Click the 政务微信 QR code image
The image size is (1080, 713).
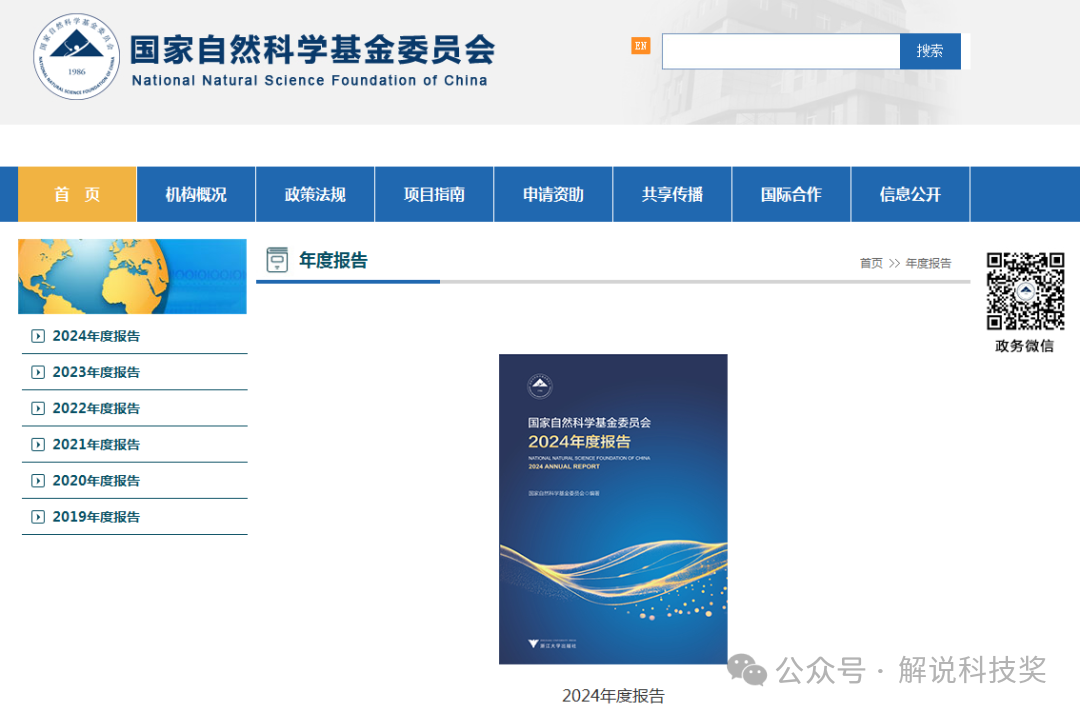(1025, 291)
